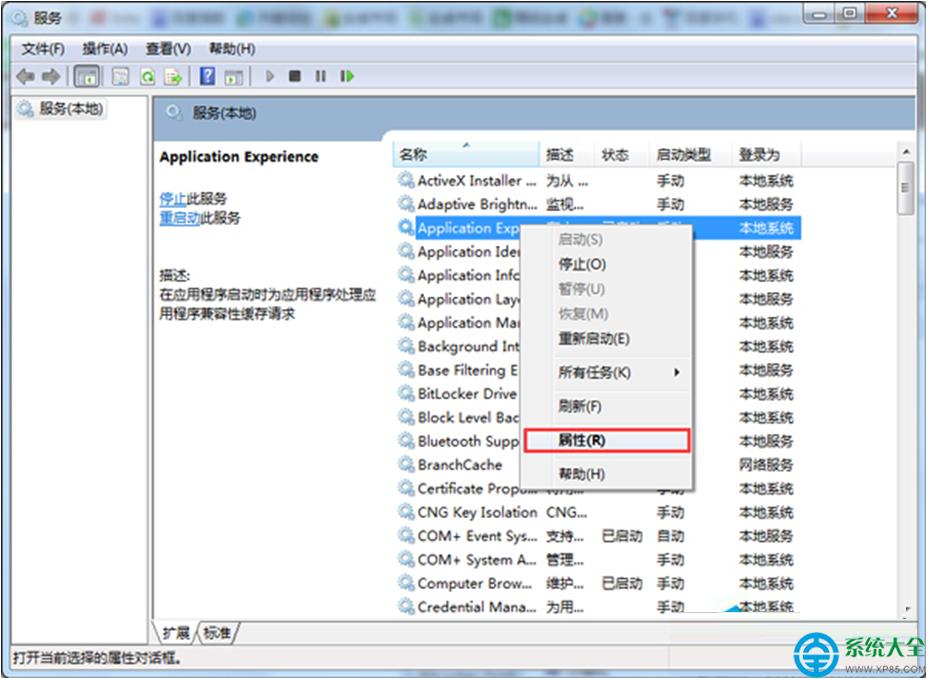Image resolution: width=928 pixels, height=680 pixels.
Task: Select 停止(O) from the context menu
Action: [581, 264]
